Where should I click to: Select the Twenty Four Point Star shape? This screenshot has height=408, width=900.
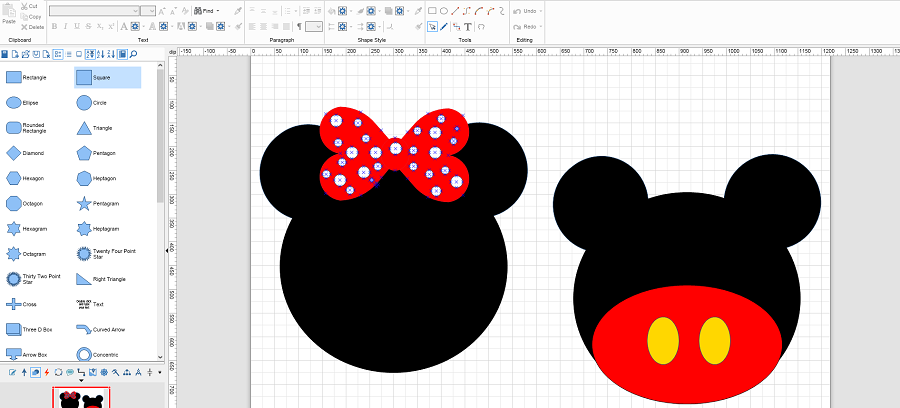pos(107,254)
